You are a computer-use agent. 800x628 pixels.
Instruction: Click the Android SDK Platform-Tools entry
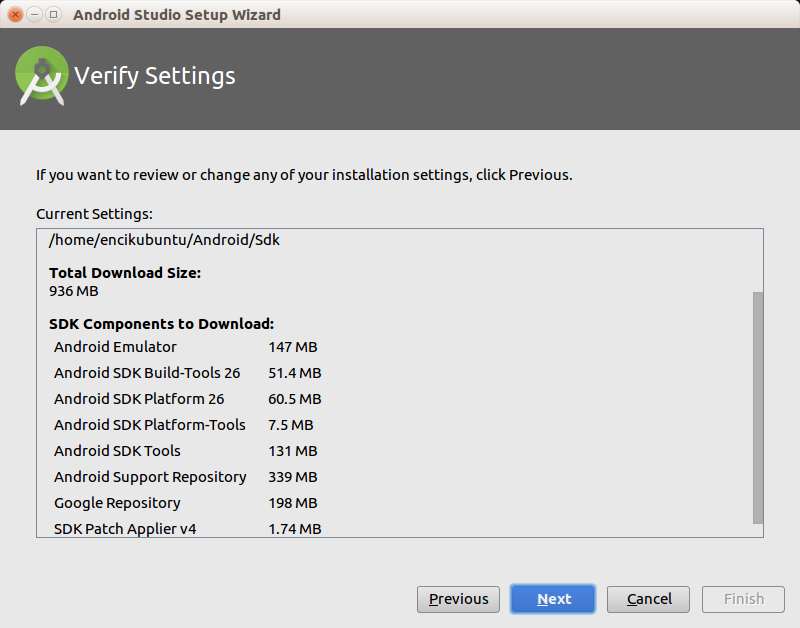coord(150,425)
